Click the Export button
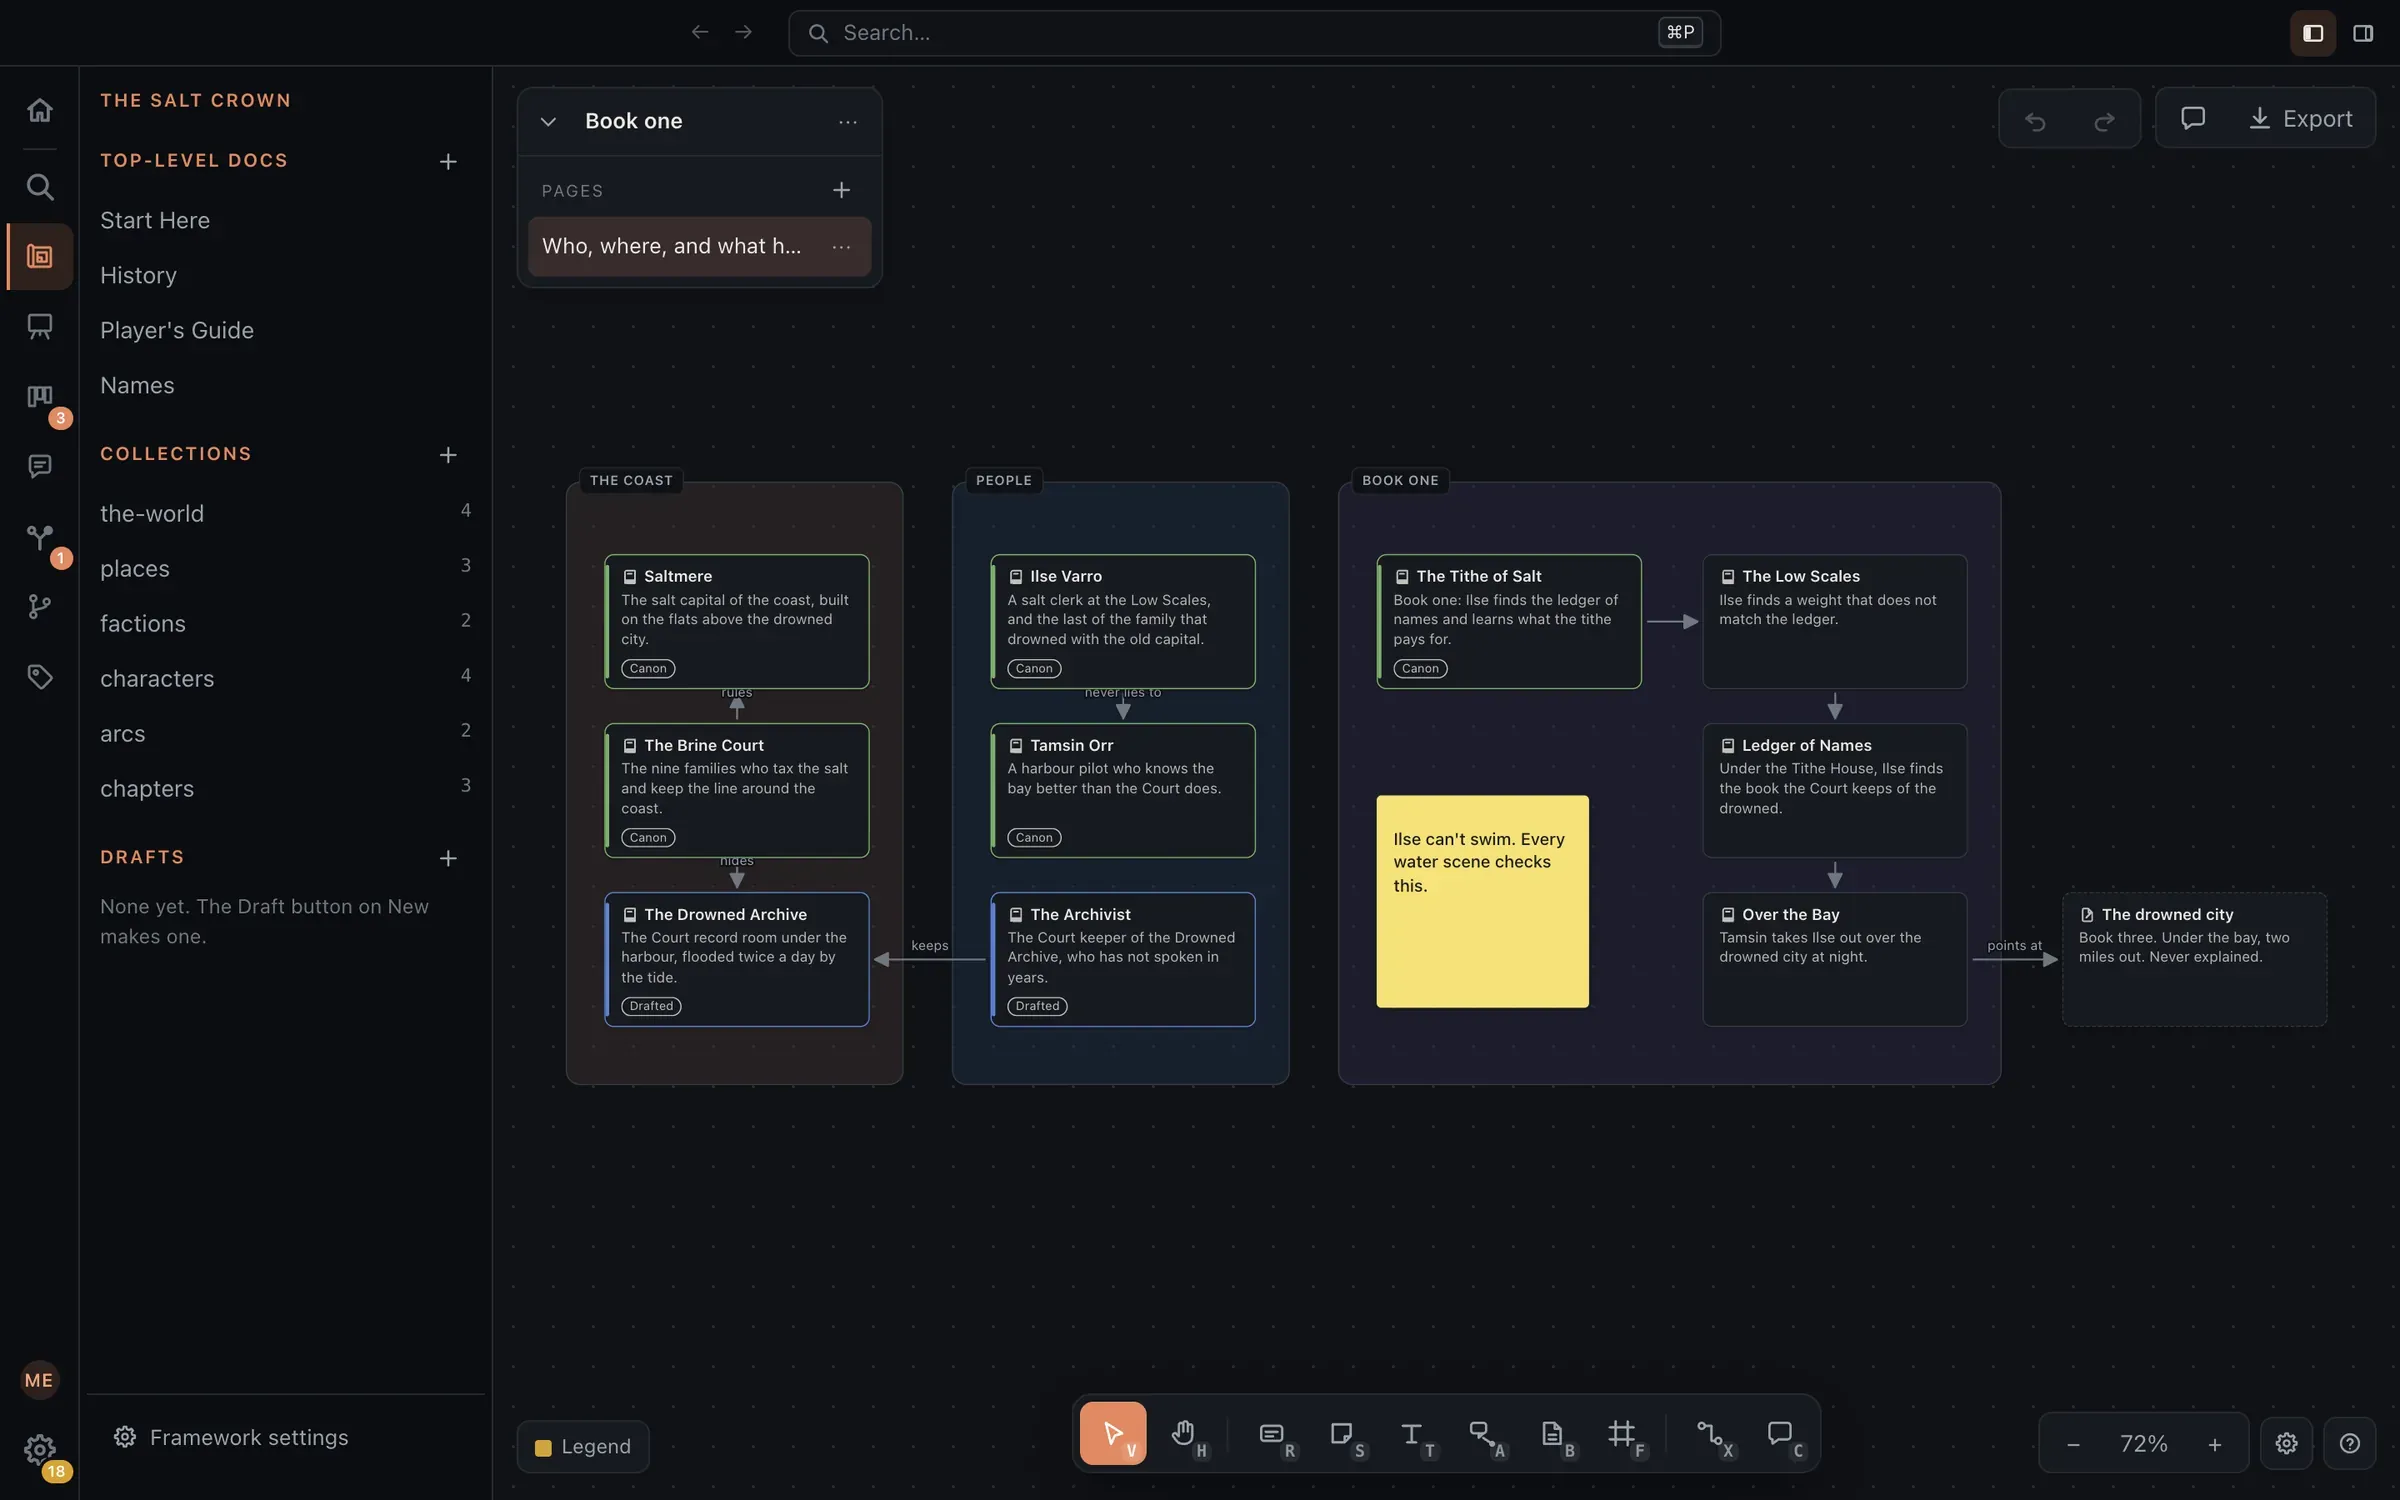 coord(2301,118)
